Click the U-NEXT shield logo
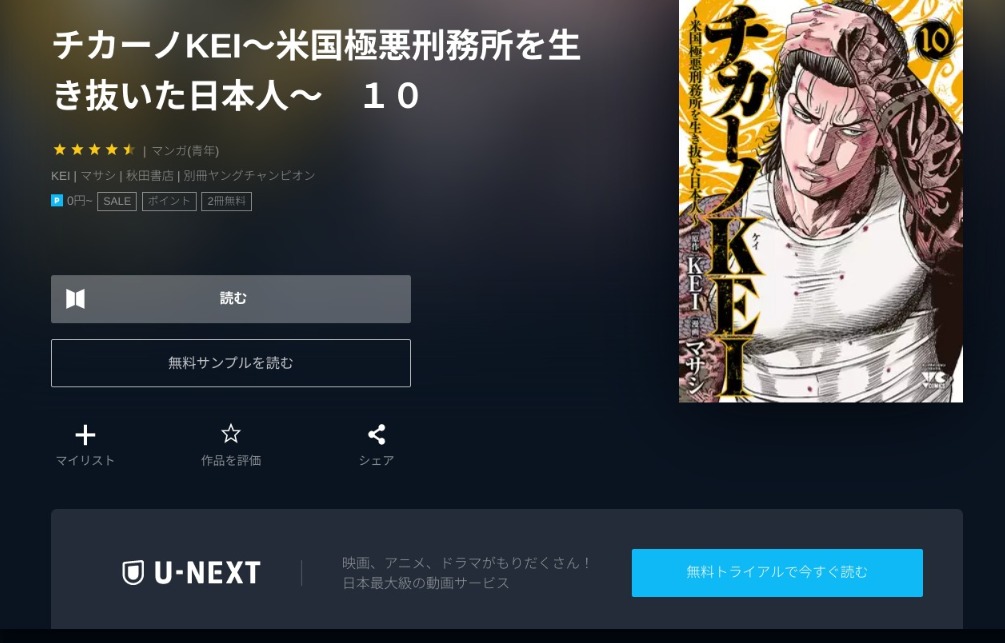The image size is (1005, 643). 133,572
